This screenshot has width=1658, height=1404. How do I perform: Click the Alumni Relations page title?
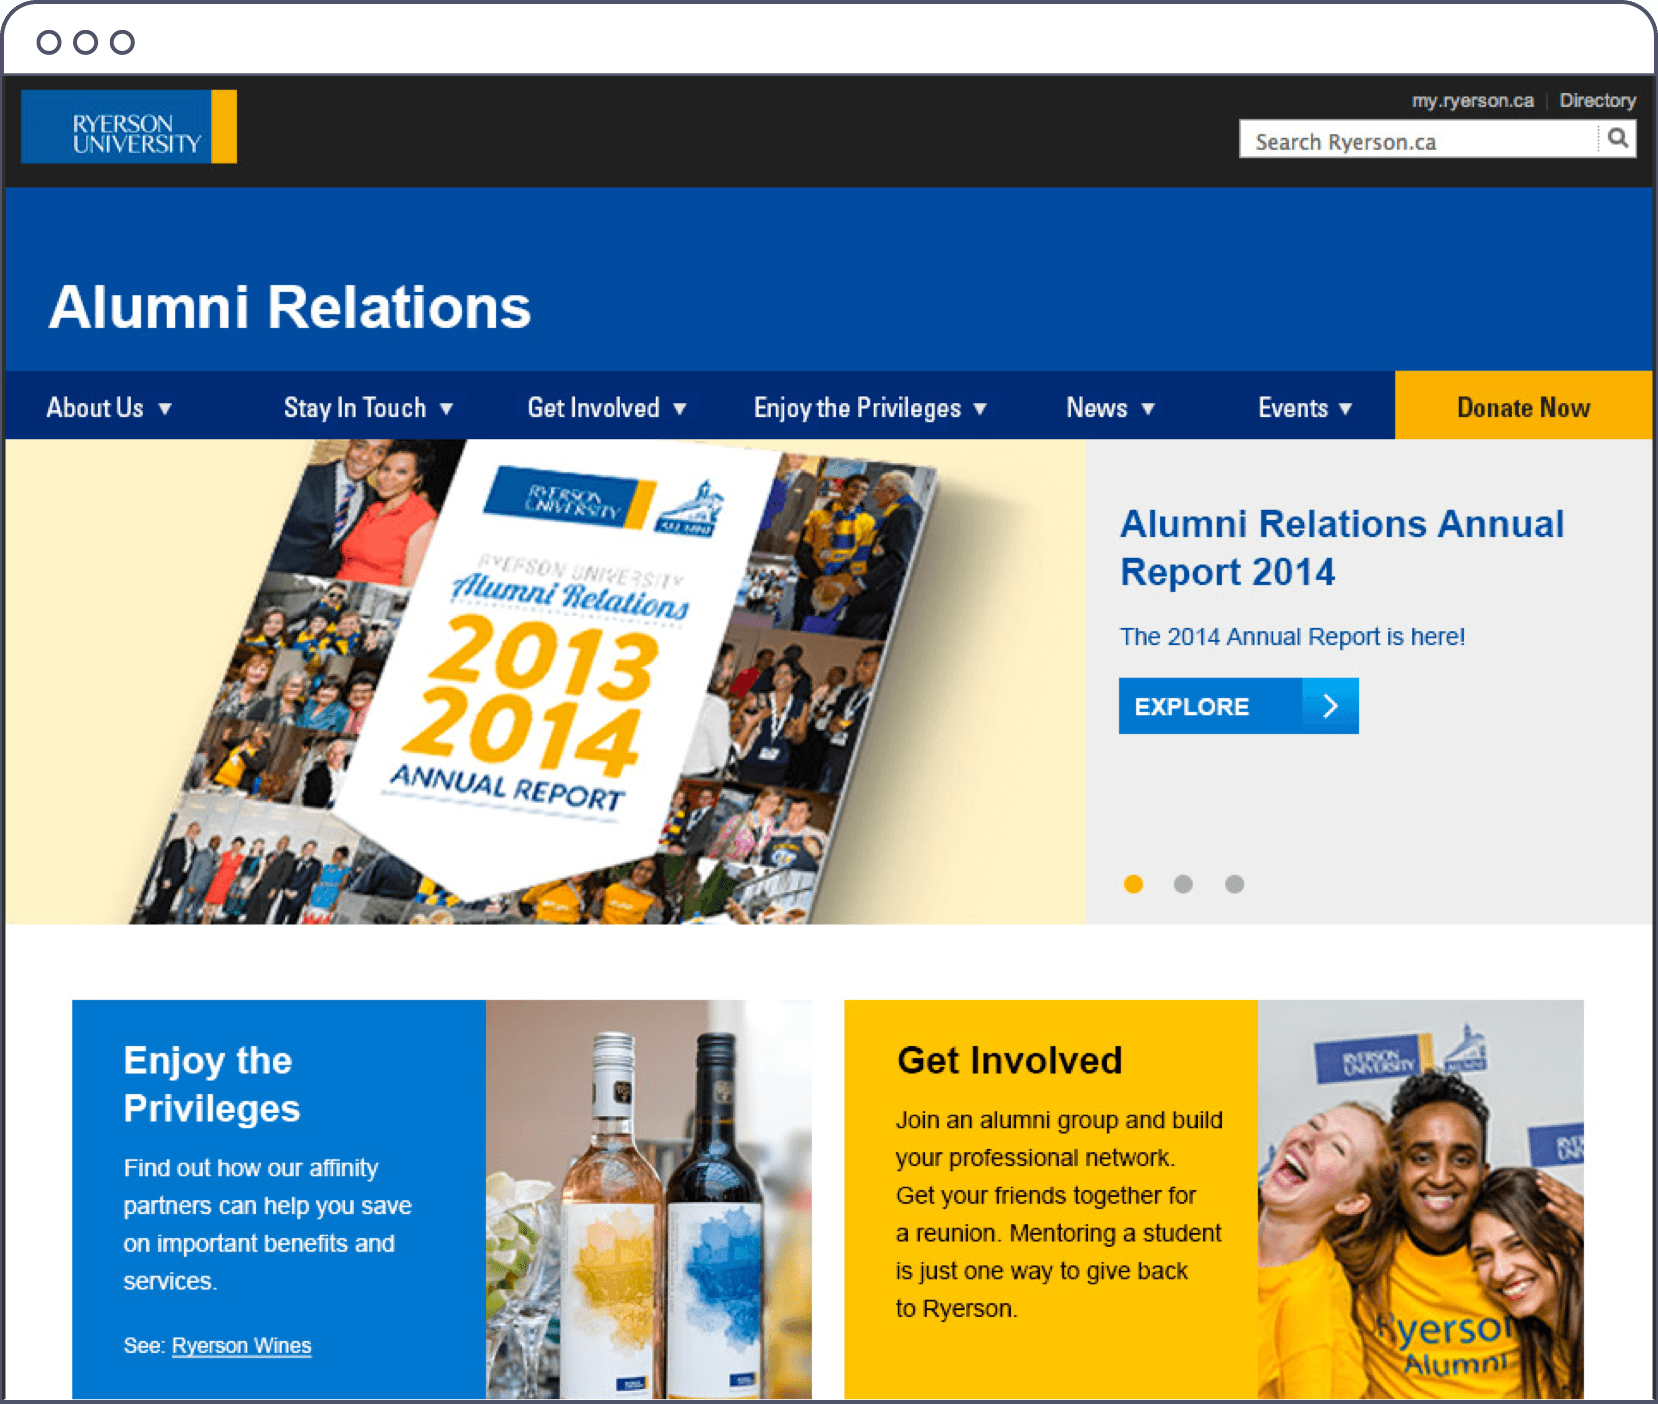point(290,306)
